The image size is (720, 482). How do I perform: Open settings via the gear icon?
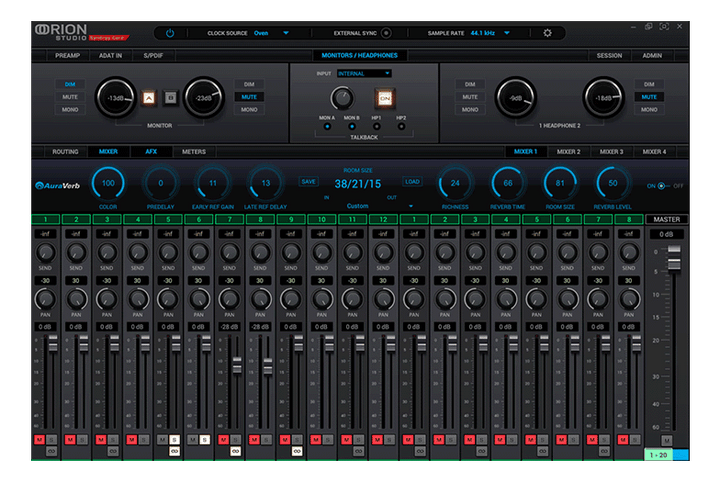coord(547,33)
